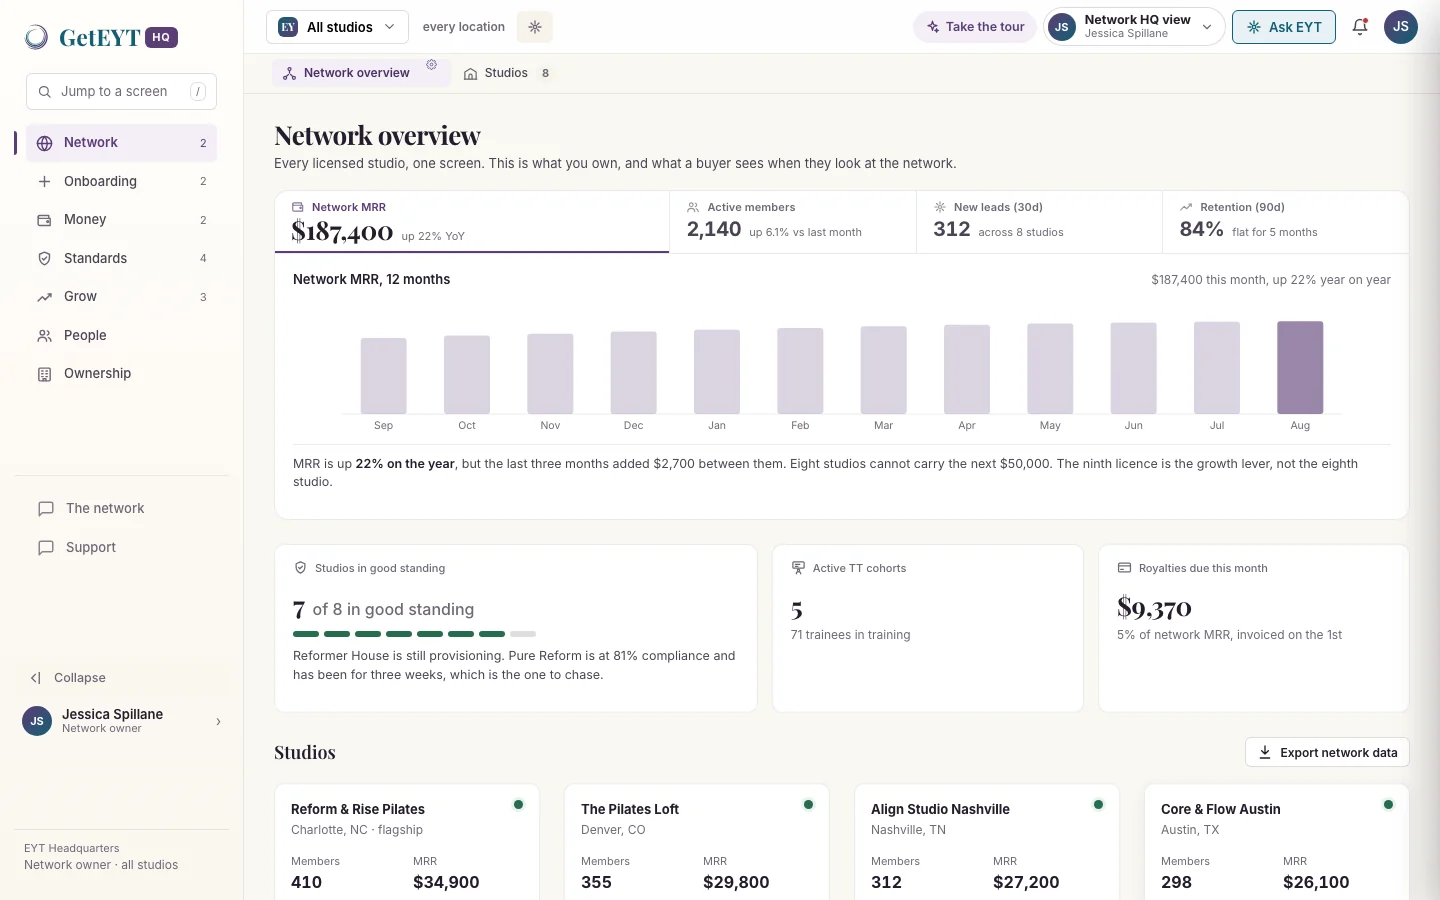Image resolution: width=1440 pixels, height=900 pixels.
Task: Open The Pilates Loft studio card
Action: pyautogui.click(x=697, y=842)
